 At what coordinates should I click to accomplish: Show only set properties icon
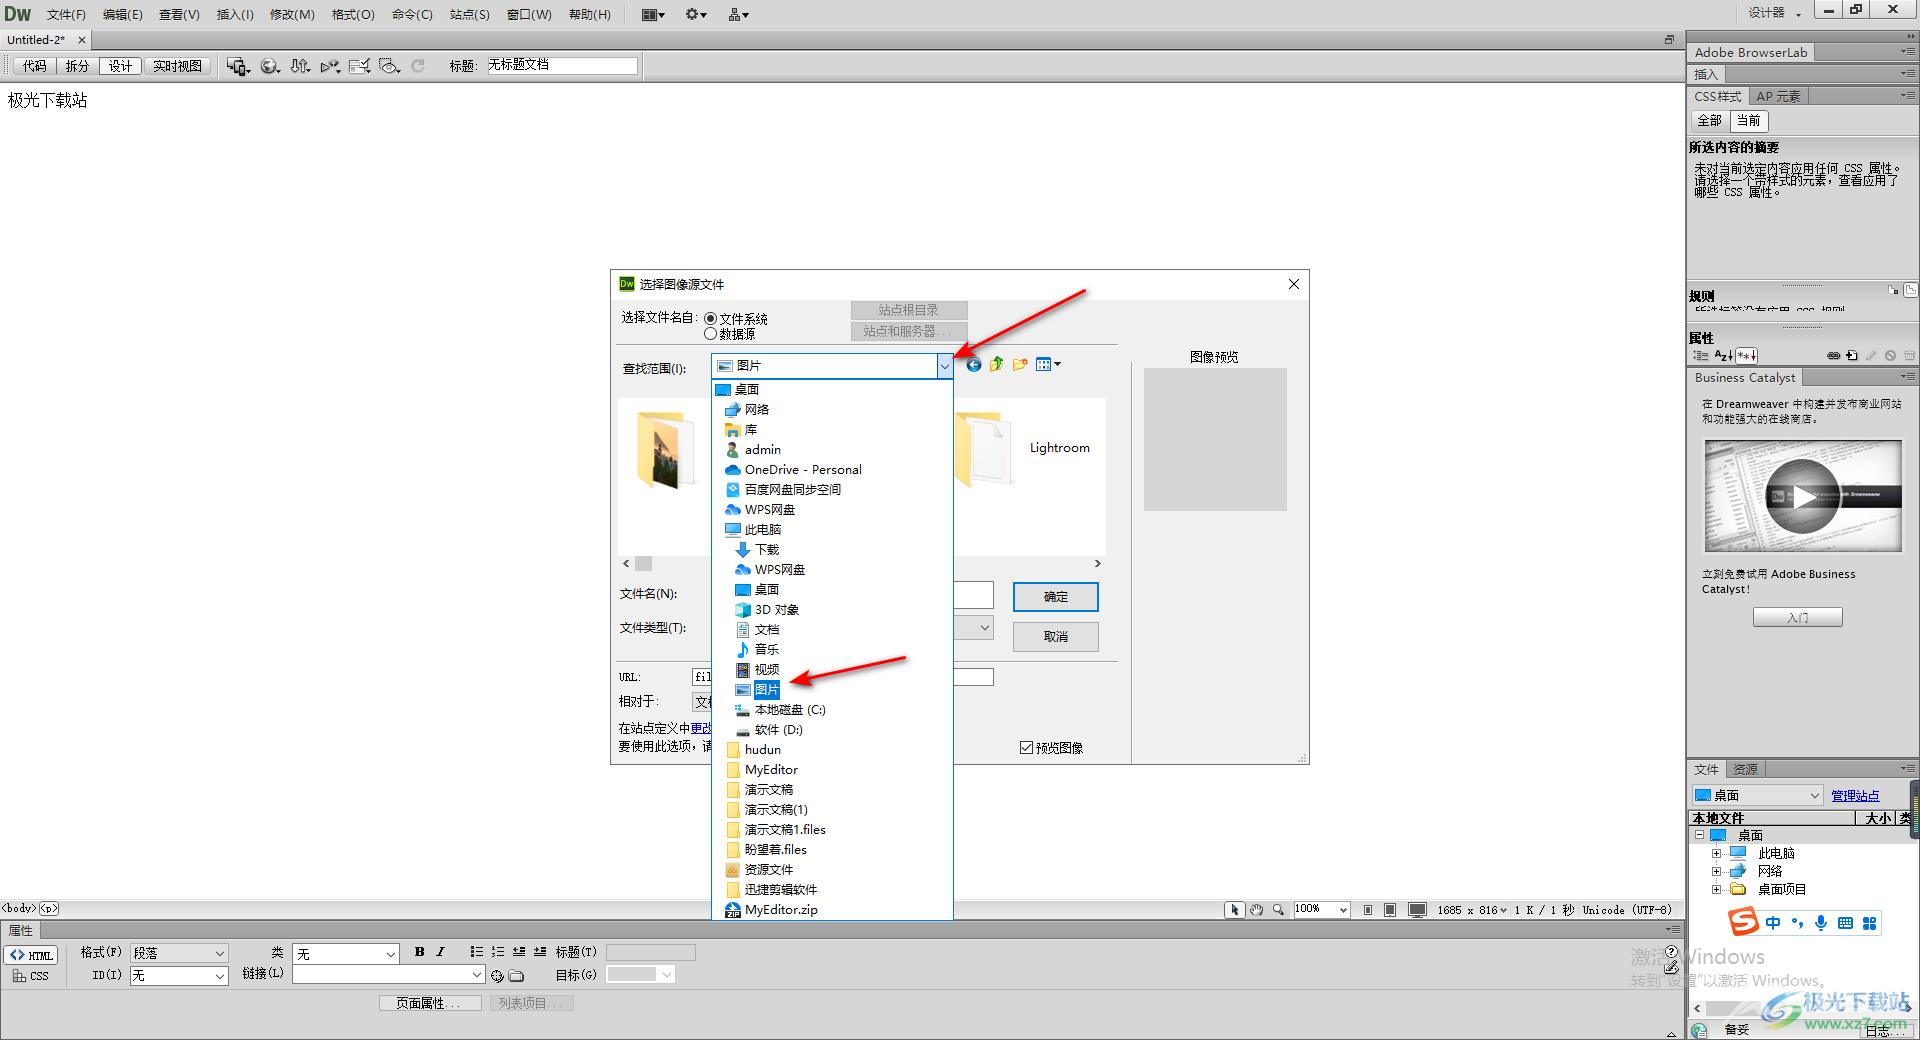click(x=1746, y=355)
